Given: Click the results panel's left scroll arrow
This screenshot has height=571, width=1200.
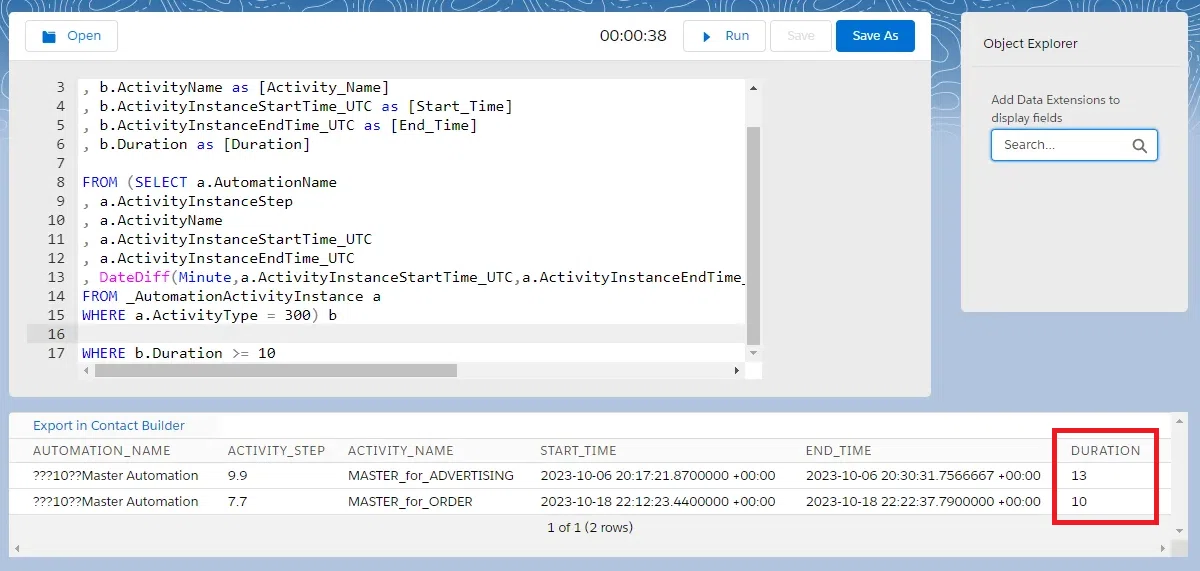Looking at the screenshot, I should coord(17,549).
